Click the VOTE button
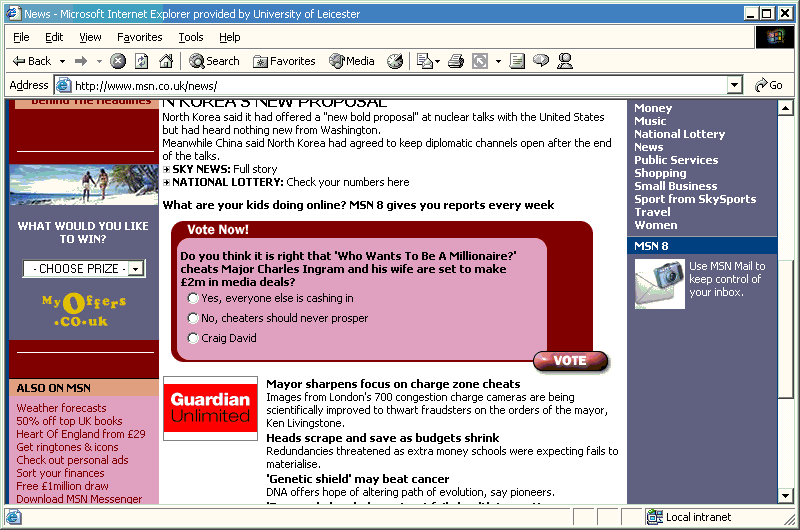The width and height of the screenshot is (800, 530). pyautogui.click(x=570, y=361)
